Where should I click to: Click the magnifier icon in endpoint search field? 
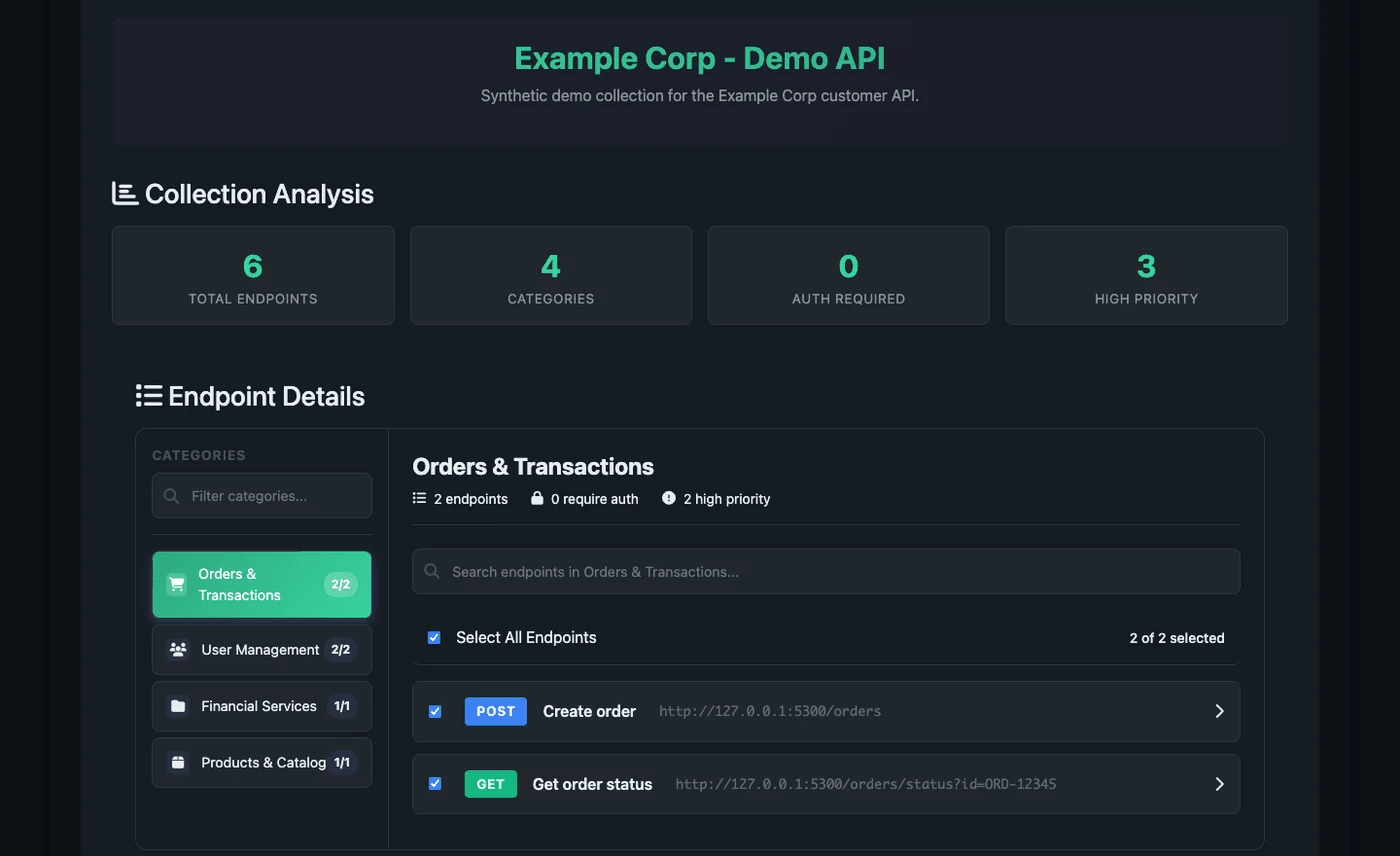click(x=432, y=572)
